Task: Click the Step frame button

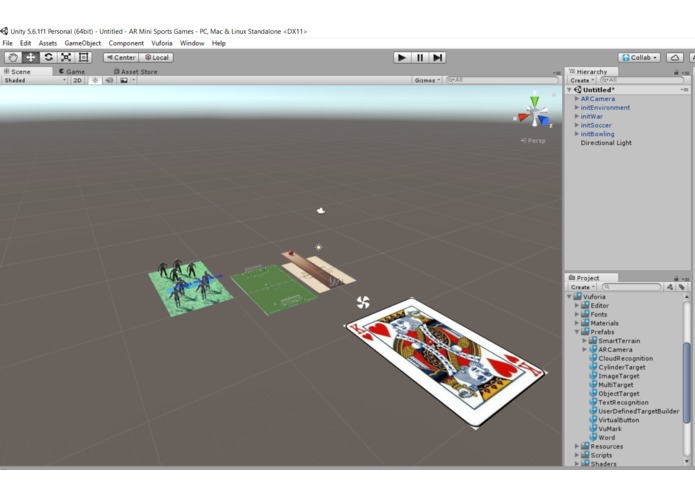Action: [x=437, y=58]
